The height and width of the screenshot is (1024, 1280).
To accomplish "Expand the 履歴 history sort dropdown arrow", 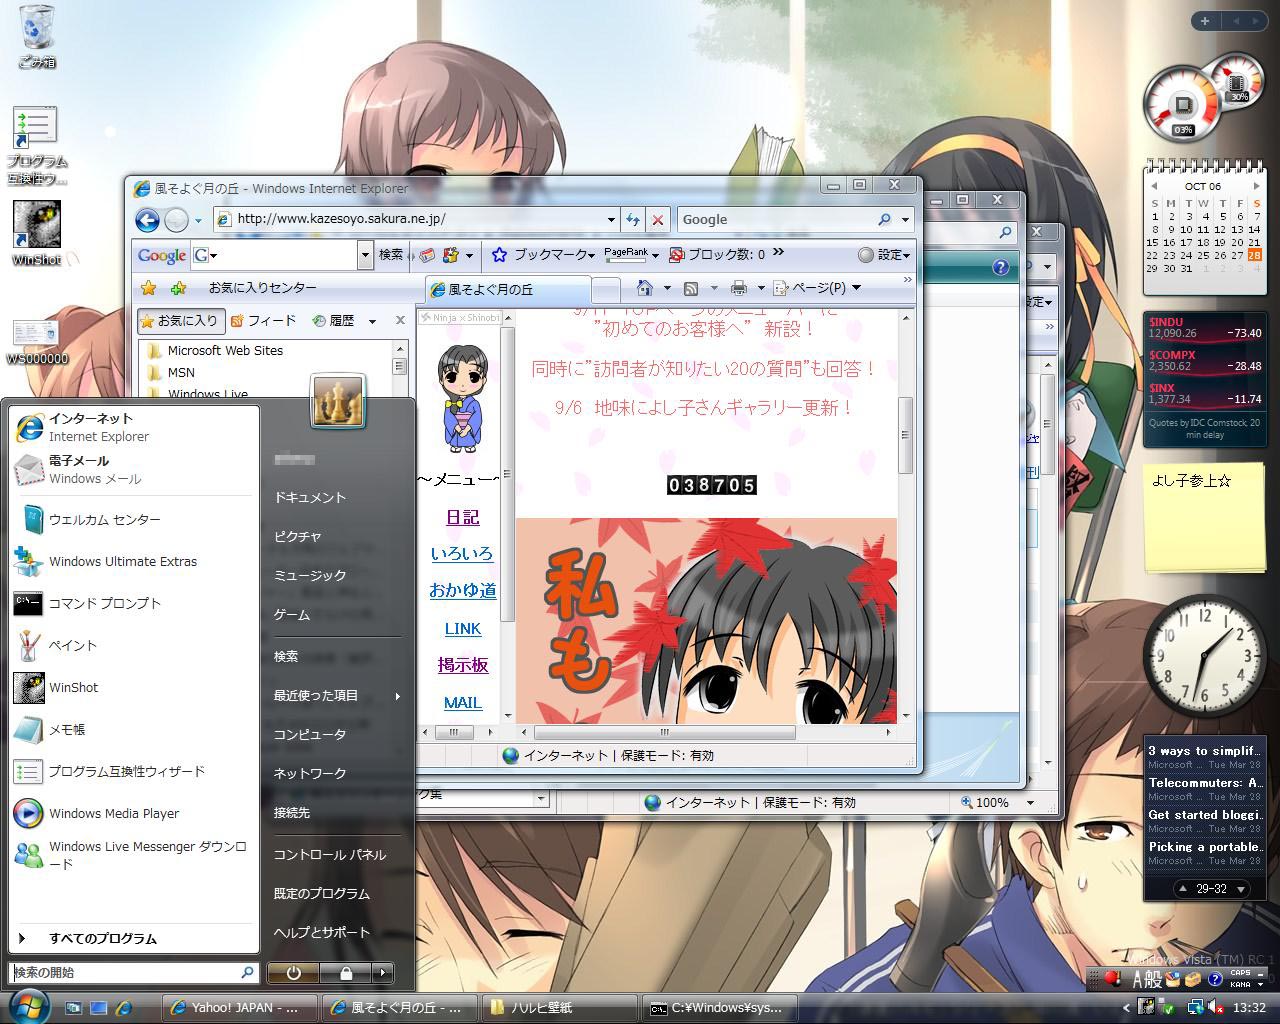I will [x=372, y=321].
